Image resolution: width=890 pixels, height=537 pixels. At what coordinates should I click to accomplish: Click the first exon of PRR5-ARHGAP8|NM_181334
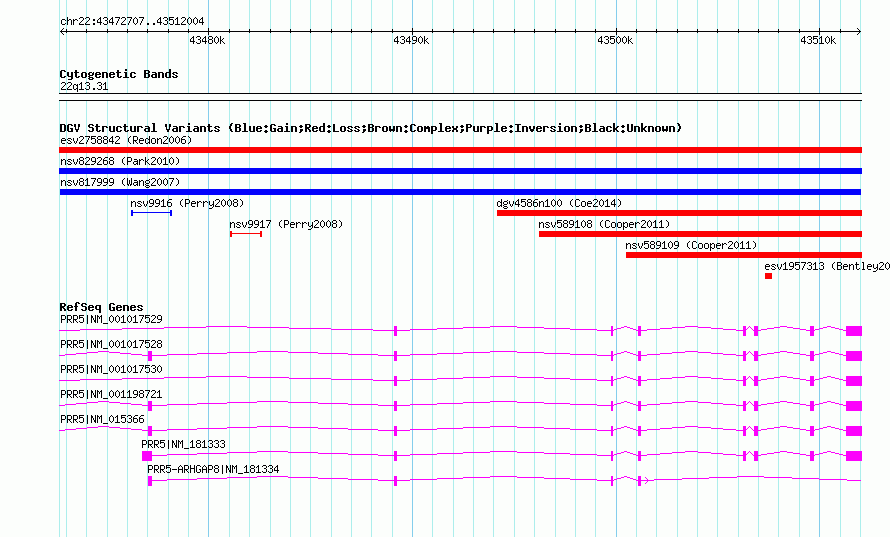[x=150, y=481]
